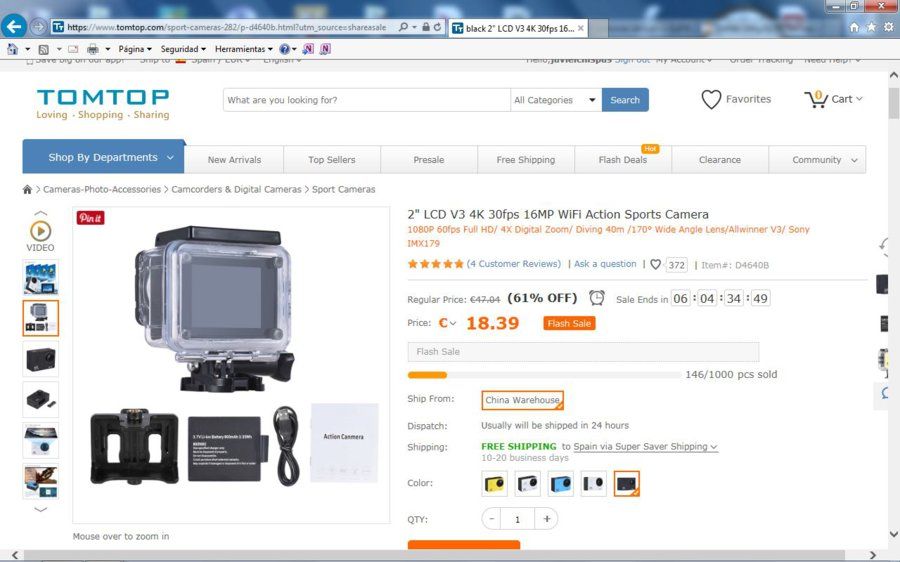Open browser settings gear icon
Screen dimensions: 900x562
pyautogui.click(x=889, y=28)
